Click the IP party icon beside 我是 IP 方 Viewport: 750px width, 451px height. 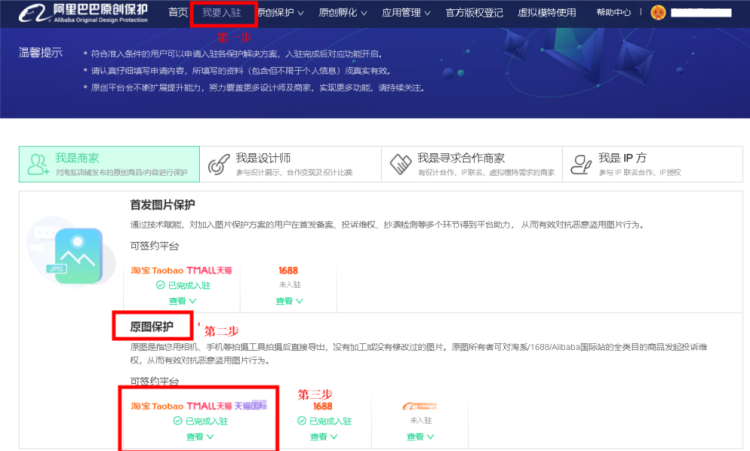pos(580,164)
